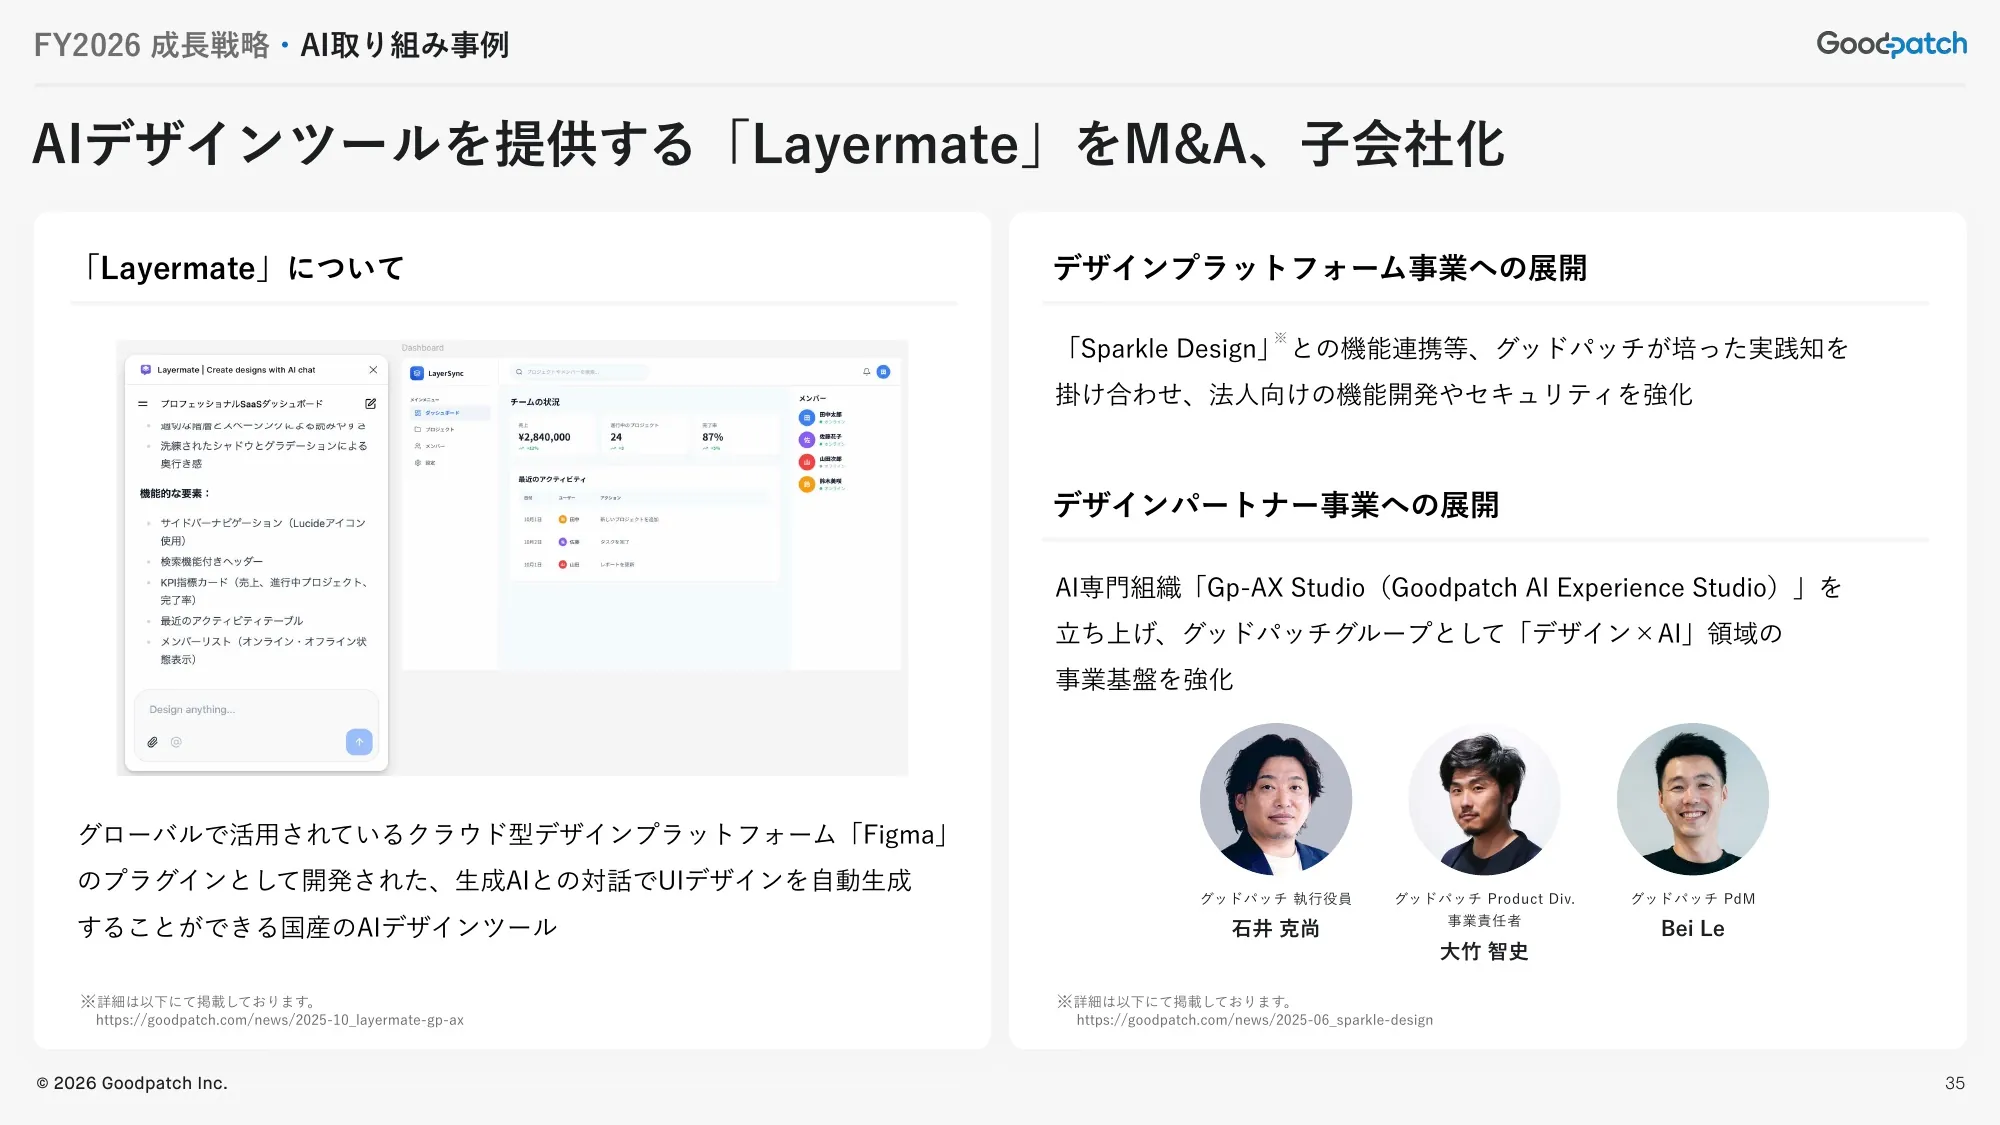Viewport: 2000px width, 1125px height.
Task: Click the 機能的な要素 heading in chat
Action: pos(175,494)
